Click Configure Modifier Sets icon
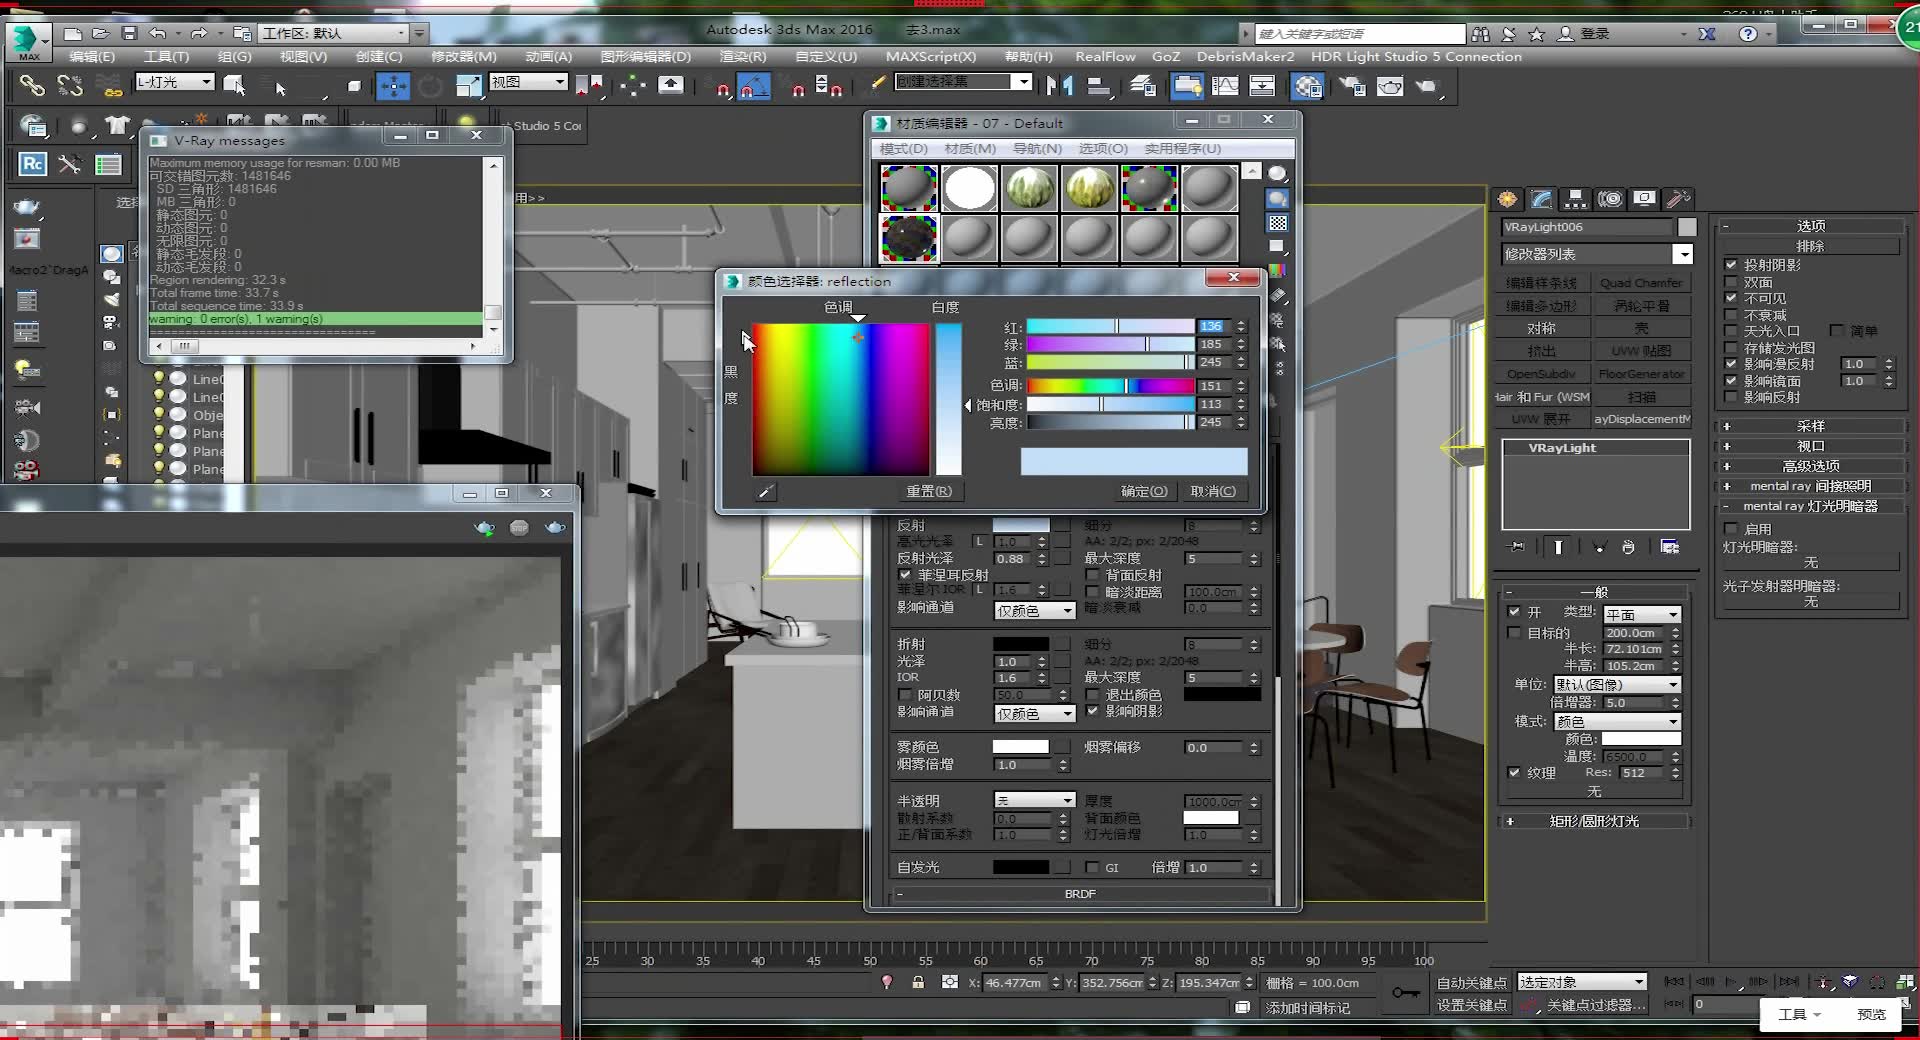Screen dimensions: 1920x1040 click(x=1670, y=547)
